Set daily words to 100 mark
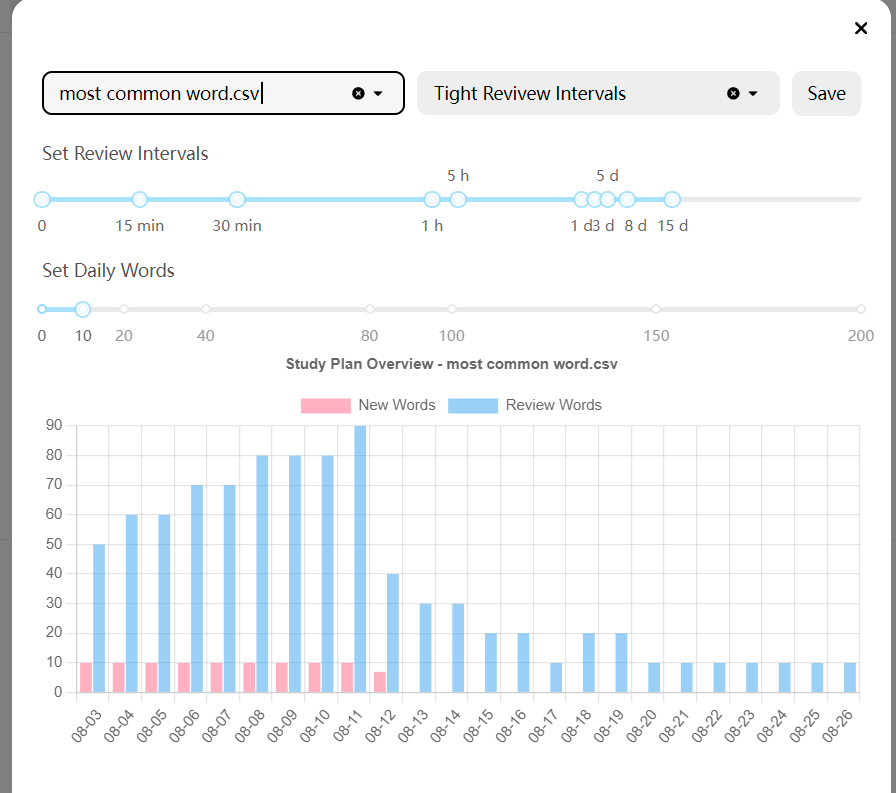Image resolution: width=896 pixels, height=793 pixels. coord(452,309)
